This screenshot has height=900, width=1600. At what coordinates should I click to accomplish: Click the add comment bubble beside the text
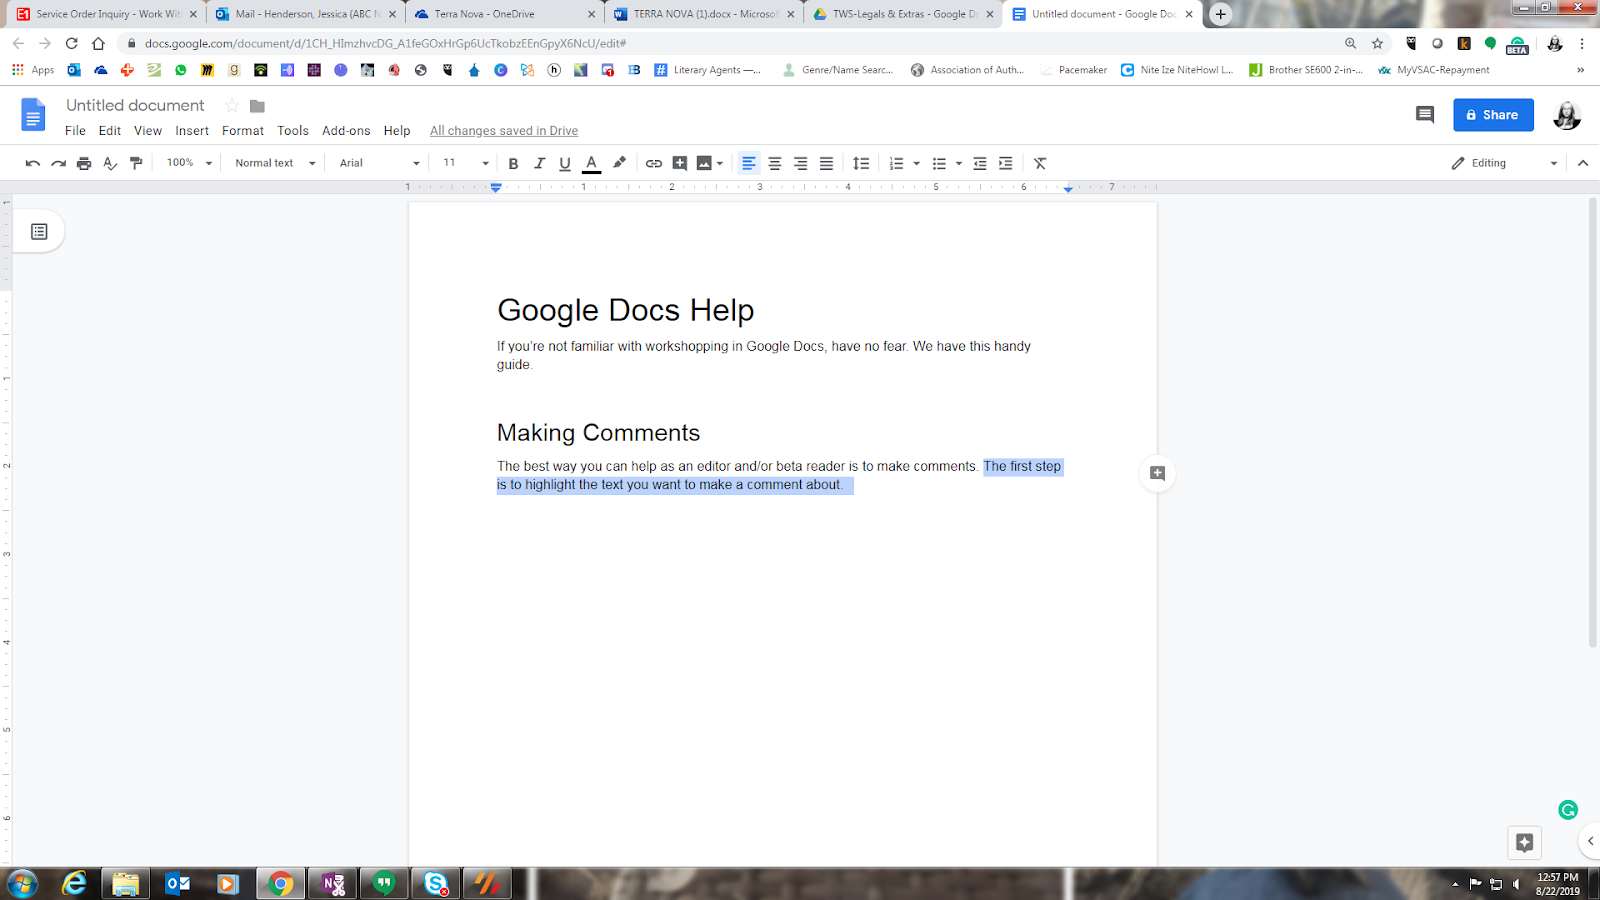click(x=1157, y=473)
